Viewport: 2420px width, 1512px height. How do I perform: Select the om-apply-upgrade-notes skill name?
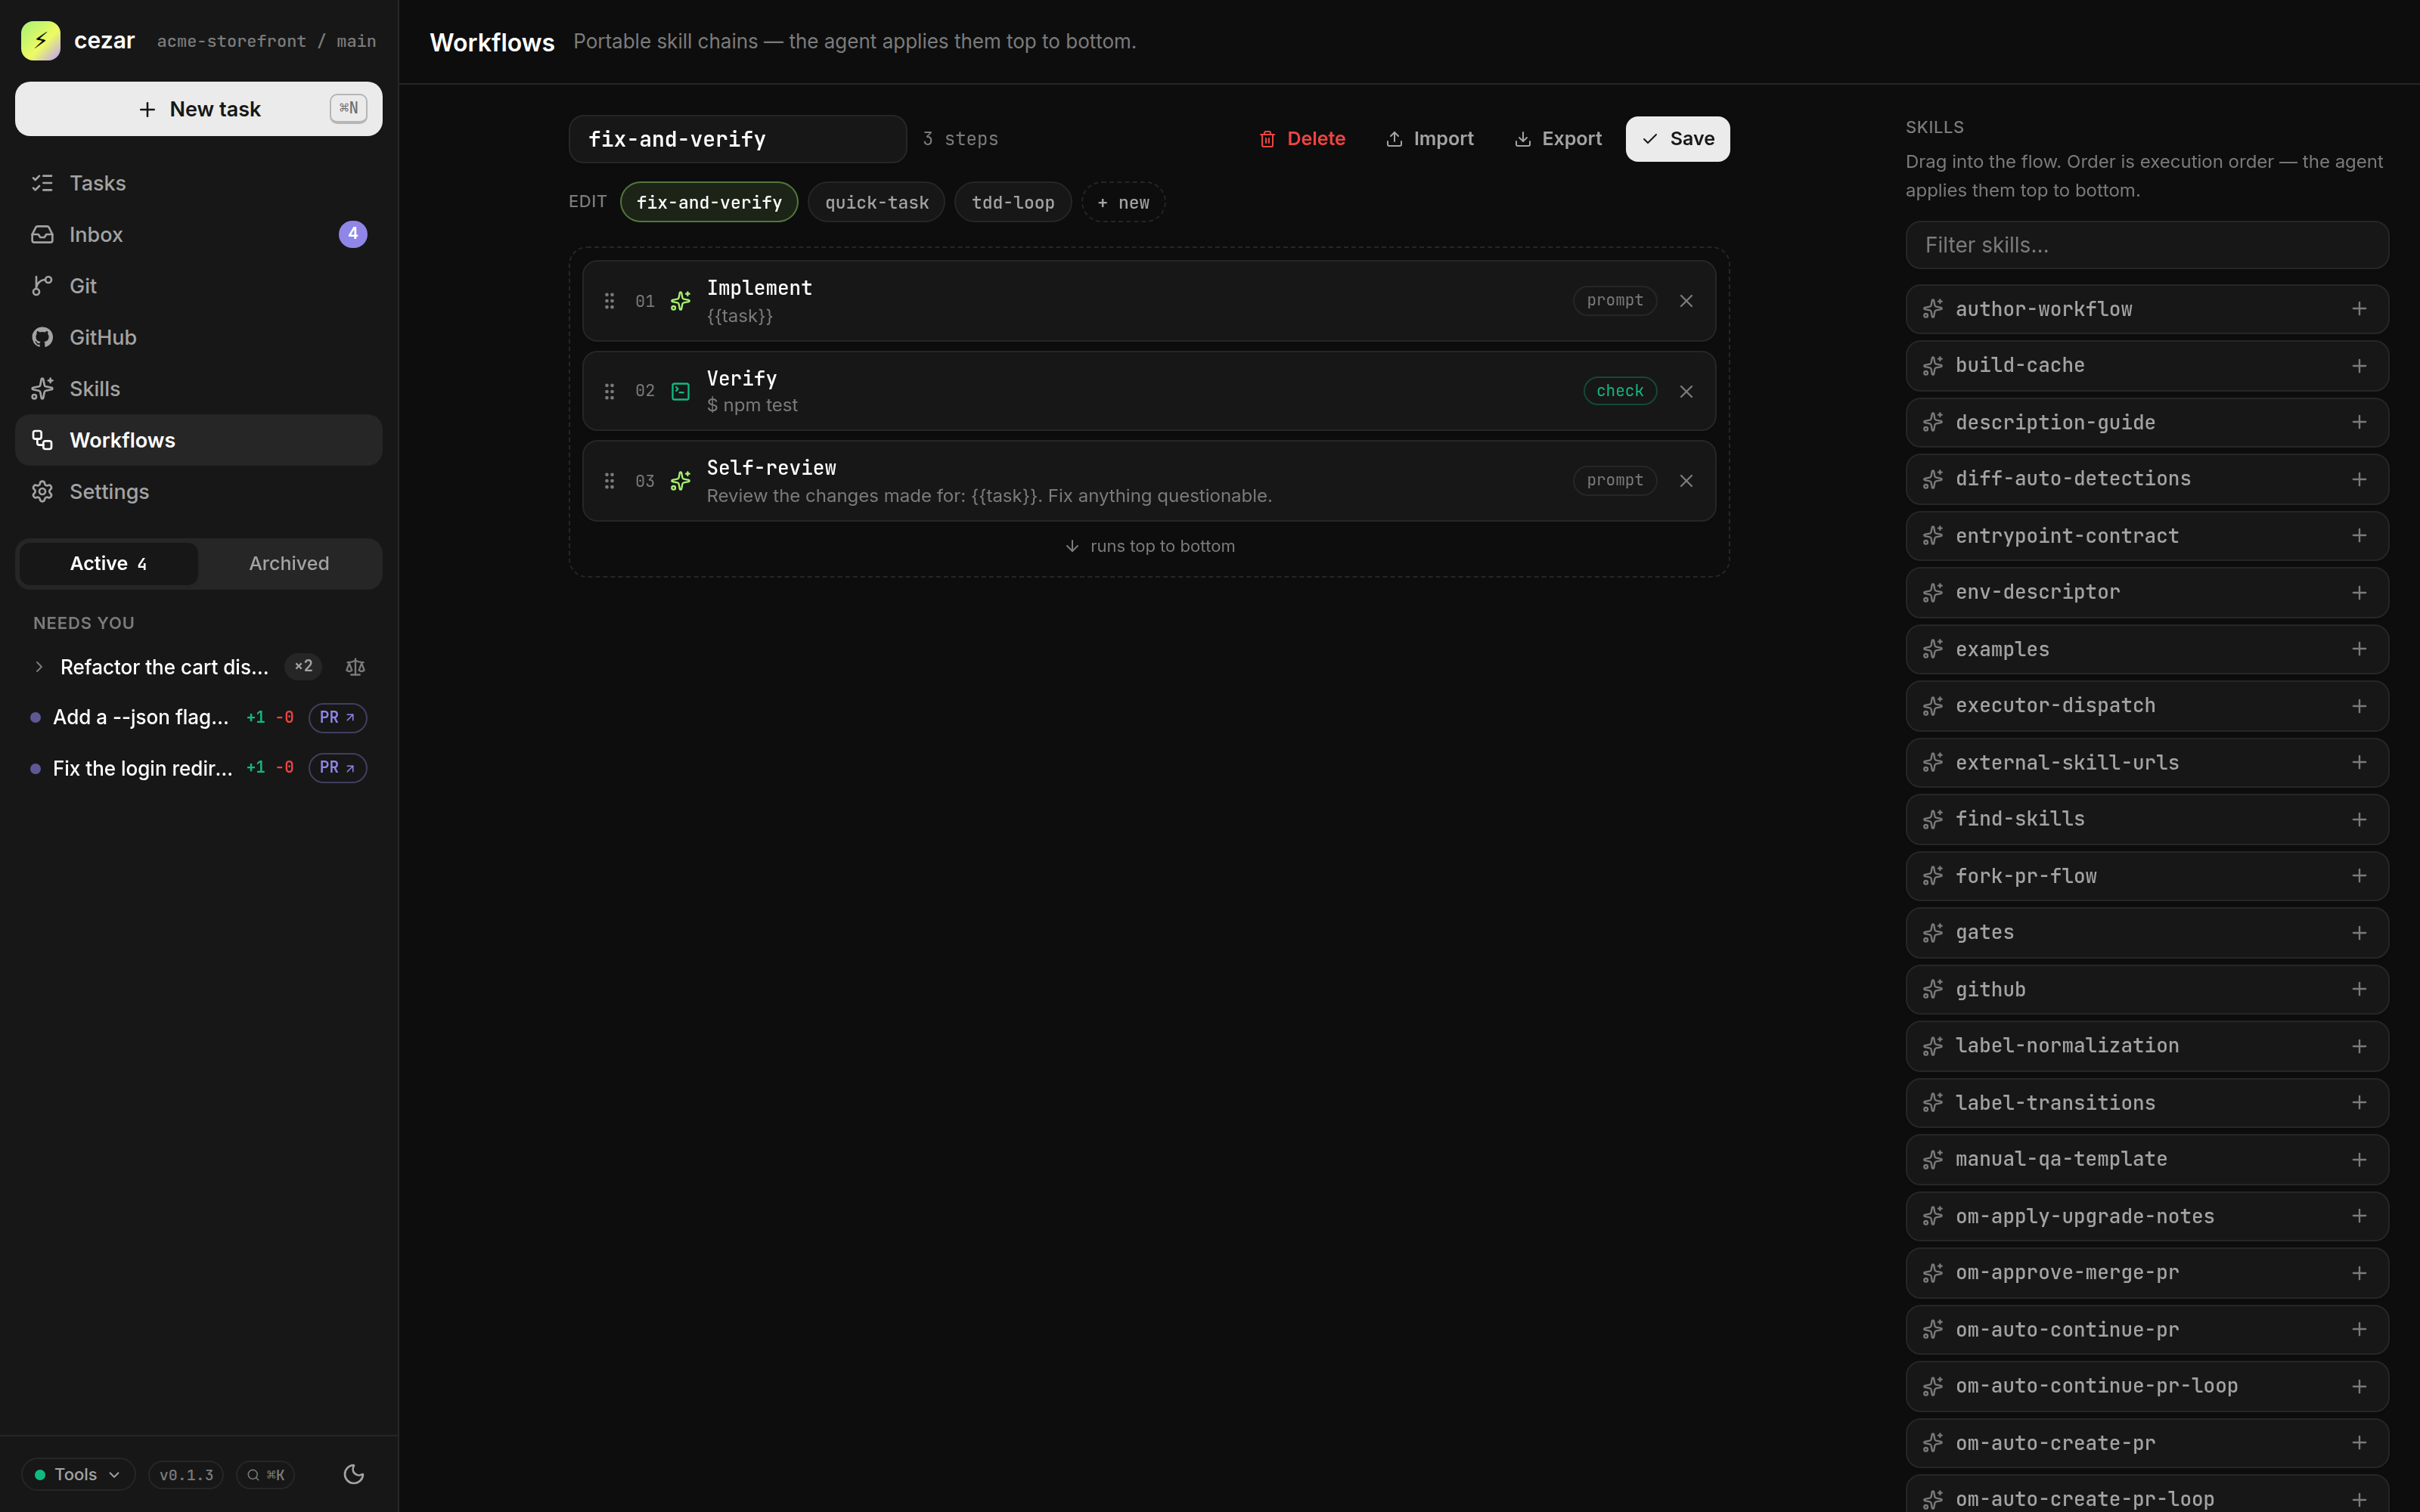(2084, 1216)
